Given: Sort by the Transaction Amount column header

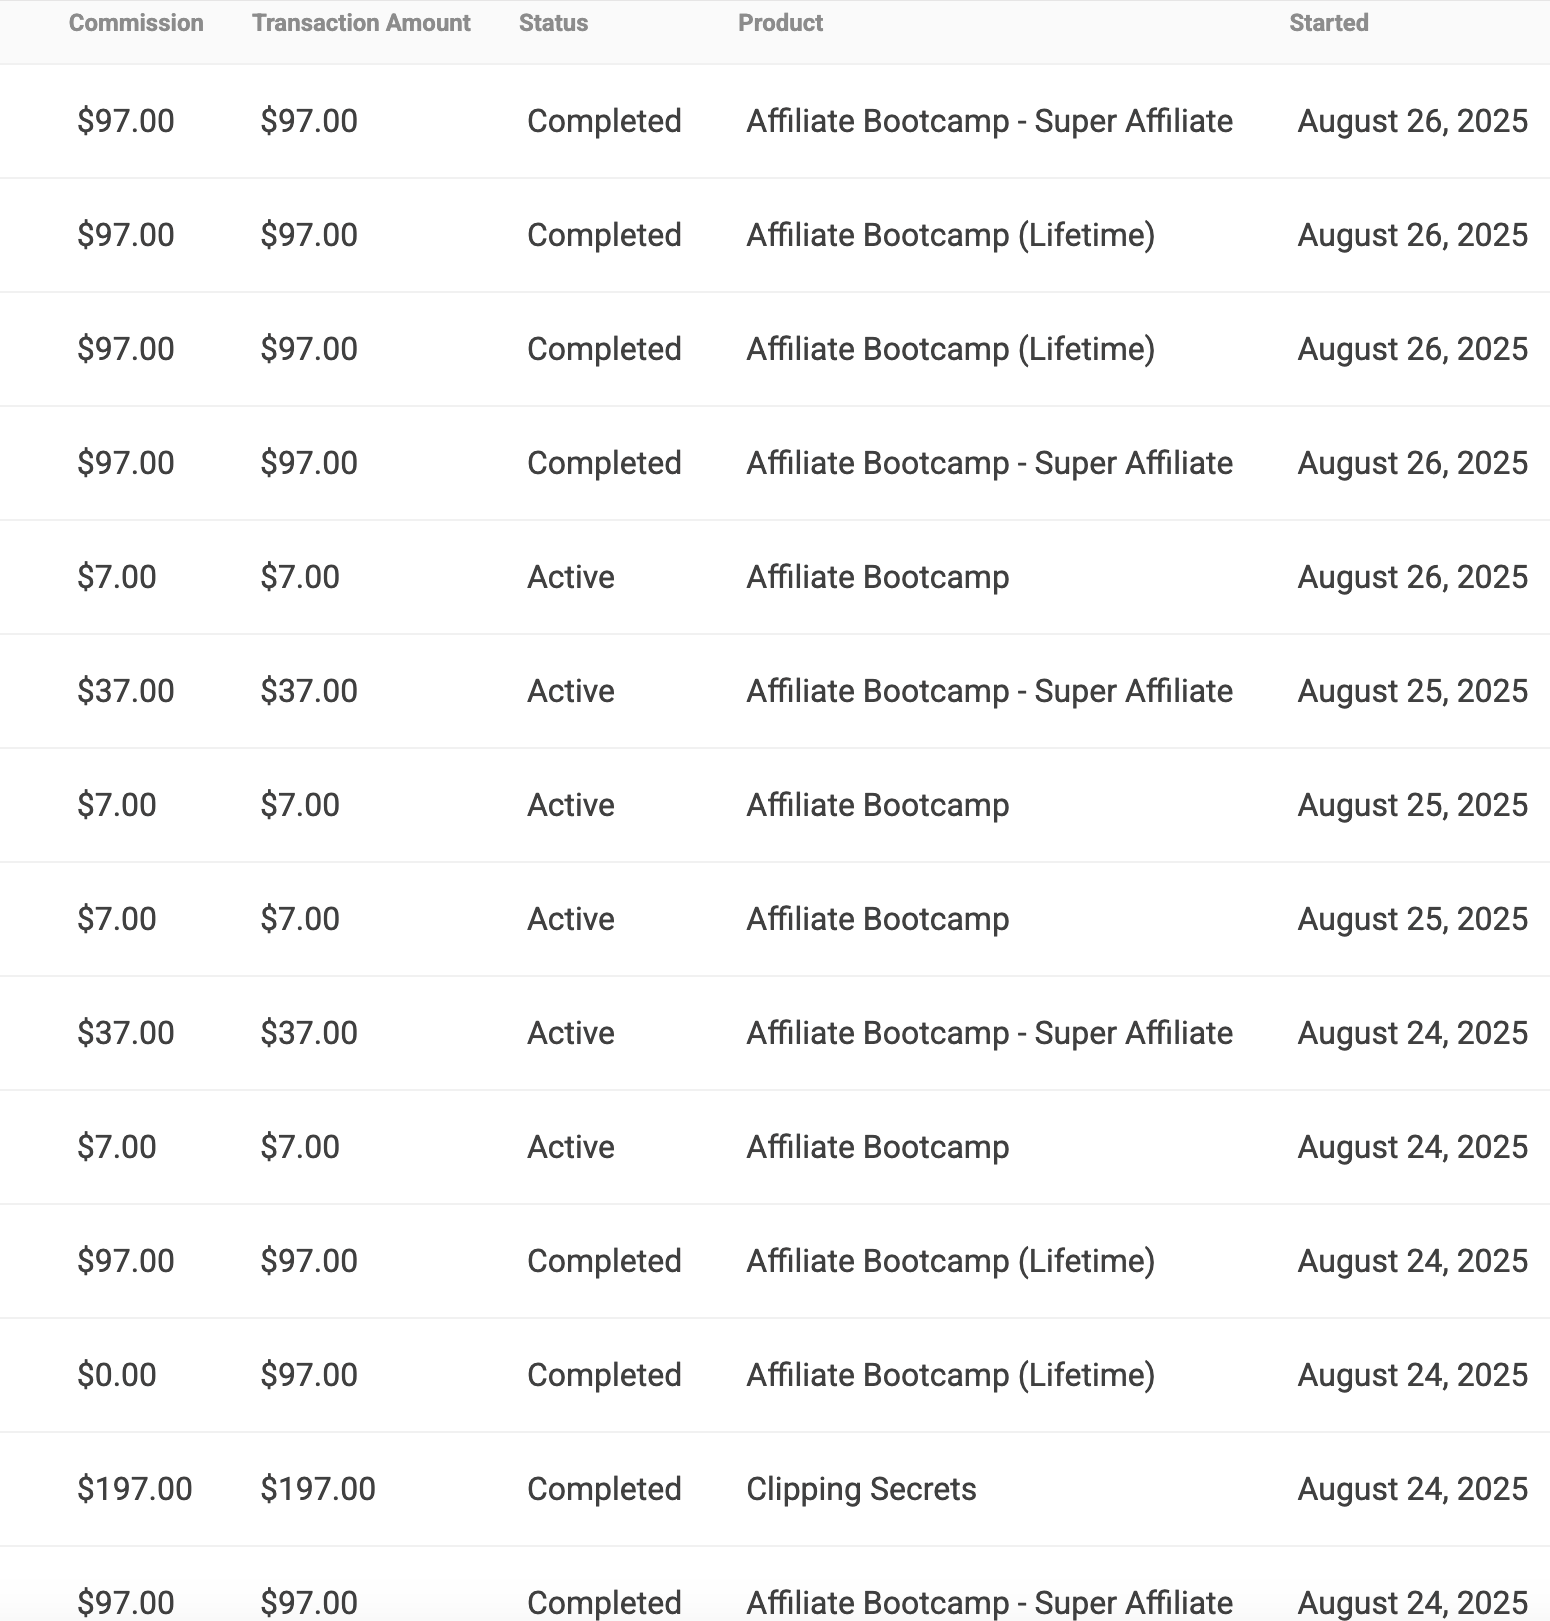Looking at the screenshot, I should (361, 23).
